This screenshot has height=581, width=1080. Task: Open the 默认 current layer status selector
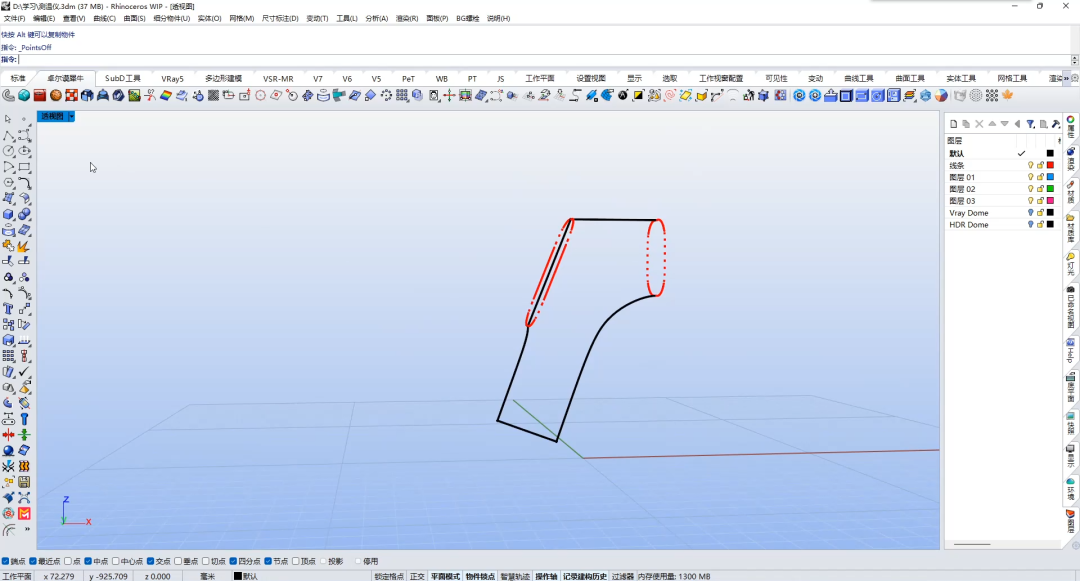click(x=246, y=576)
